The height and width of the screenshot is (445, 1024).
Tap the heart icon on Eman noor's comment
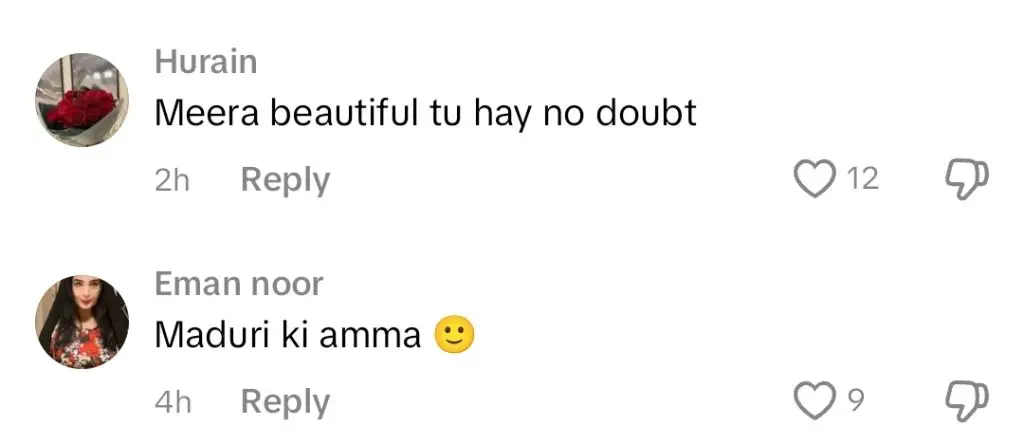coord(814,401)
